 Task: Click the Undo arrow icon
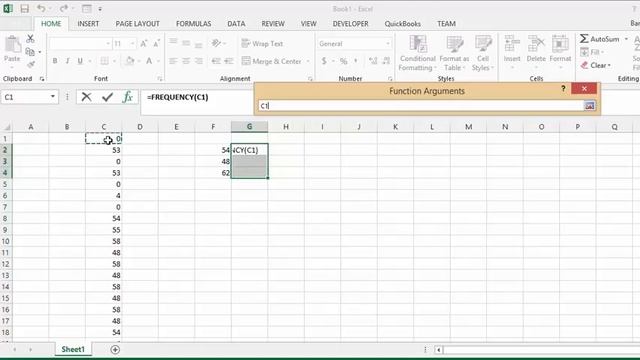tap(41, 9)
